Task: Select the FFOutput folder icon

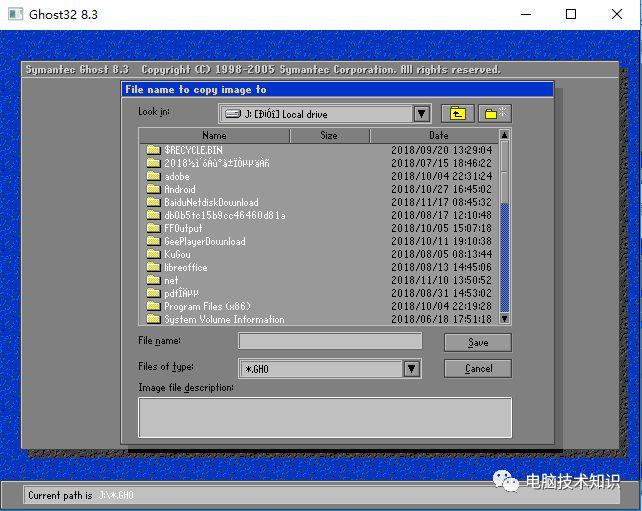Action: [154, 228]
